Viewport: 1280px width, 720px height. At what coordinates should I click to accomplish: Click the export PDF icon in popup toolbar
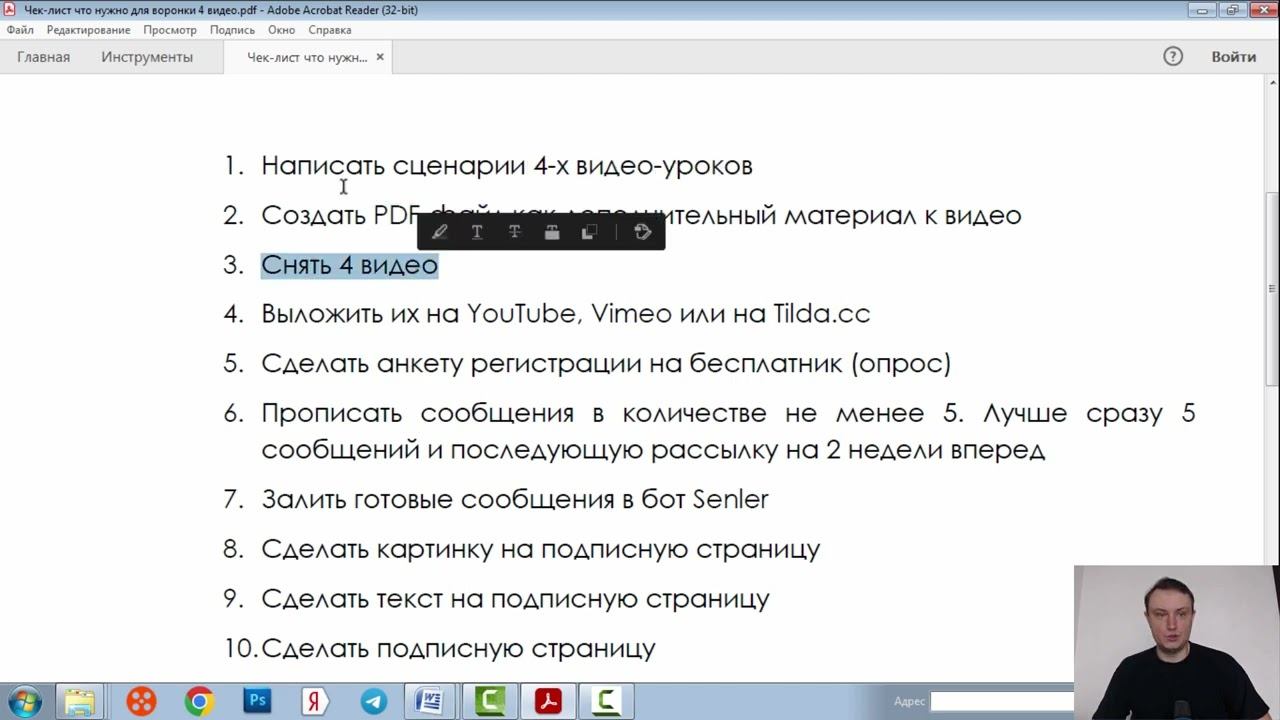click(x=643, y=232)
